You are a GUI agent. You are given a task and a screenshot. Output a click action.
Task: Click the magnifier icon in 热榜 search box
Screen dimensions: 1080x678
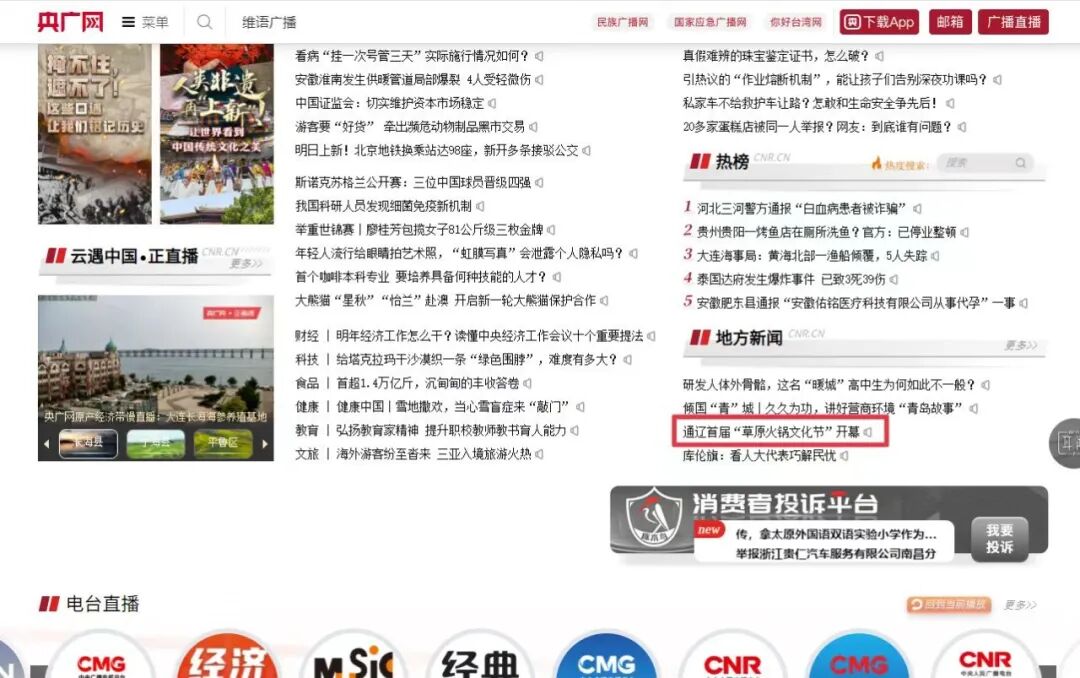coord(1022,162)
